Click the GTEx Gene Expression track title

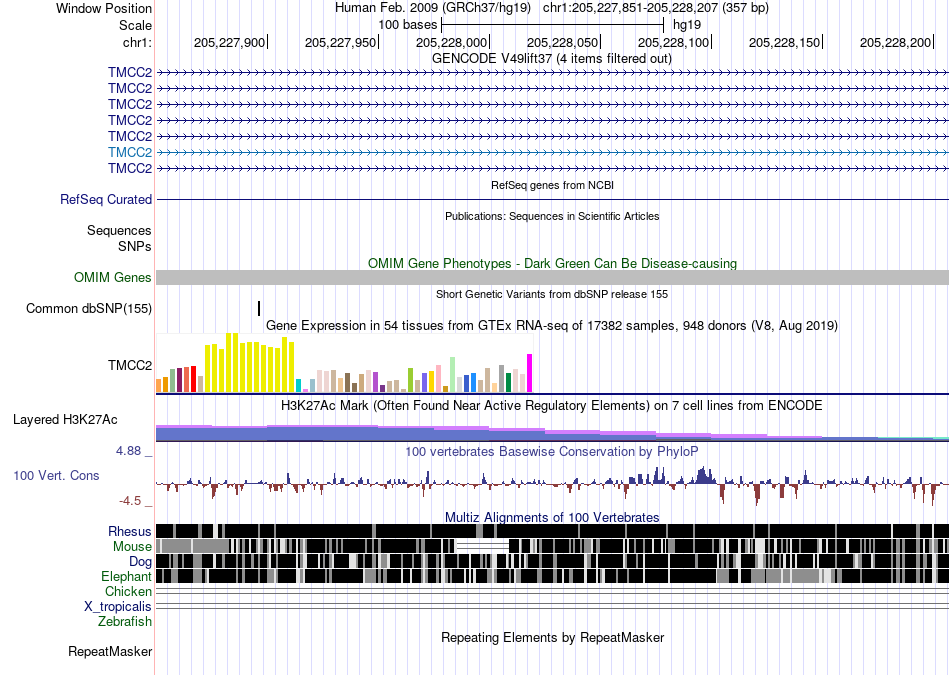[552, 325]
